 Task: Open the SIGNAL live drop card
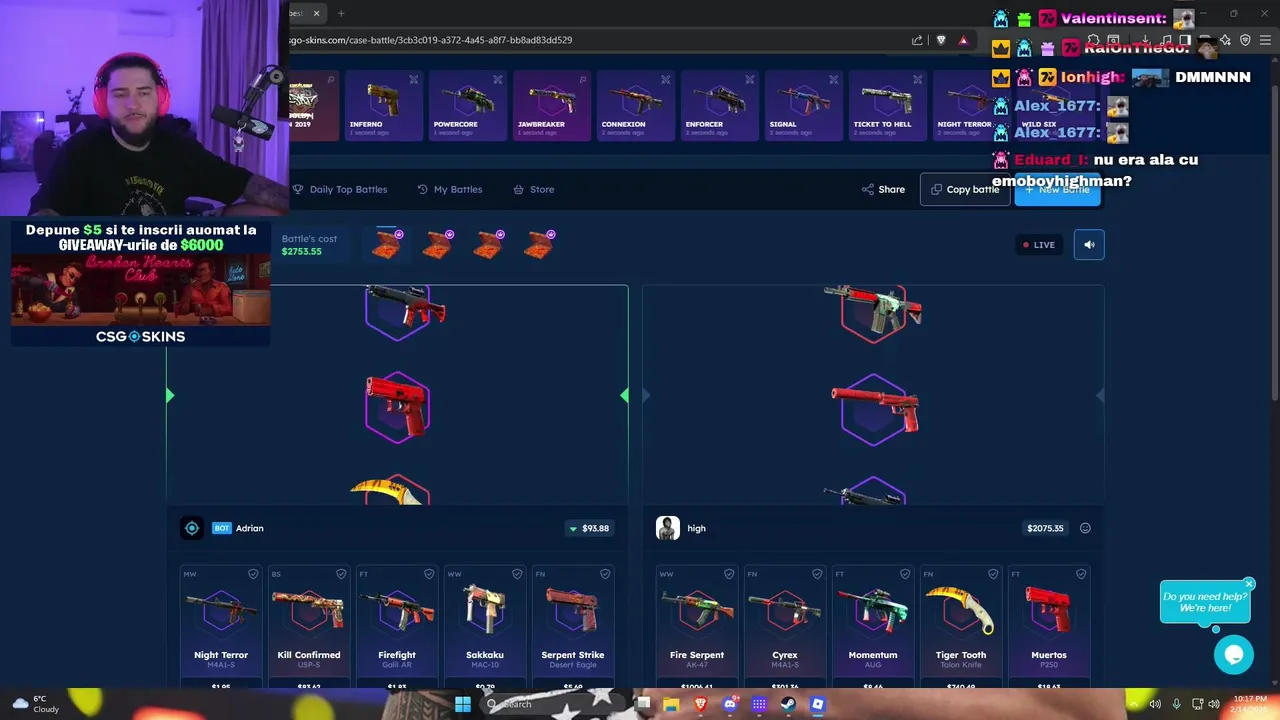tap(803, 106)
